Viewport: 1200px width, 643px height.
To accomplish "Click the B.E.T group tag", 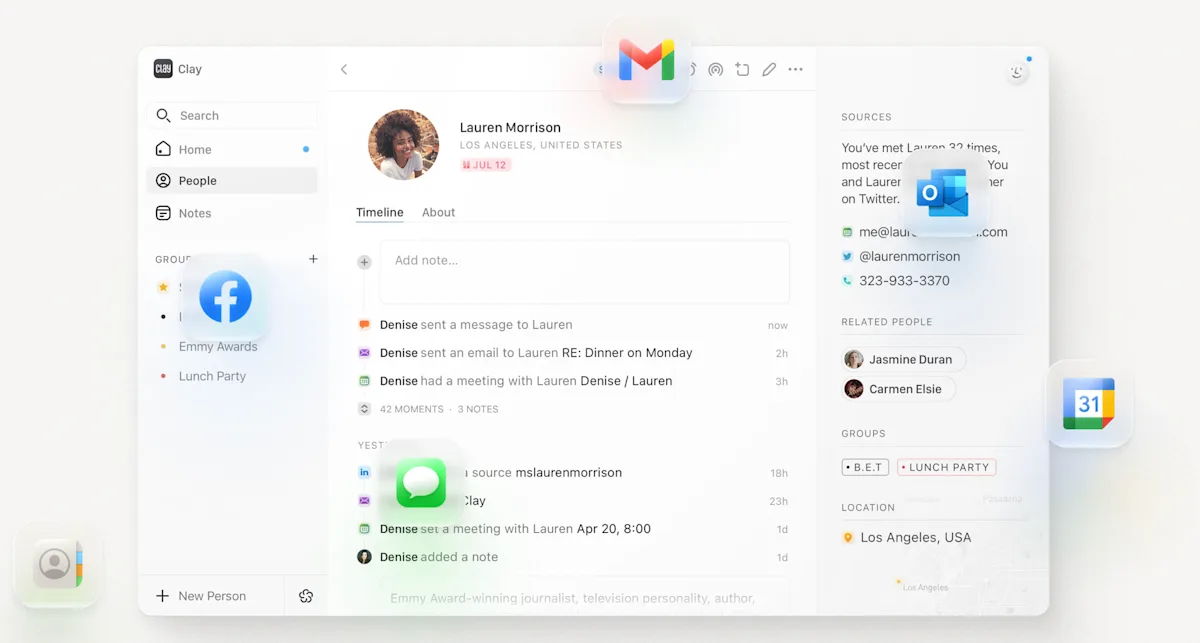I will (865, 467).
